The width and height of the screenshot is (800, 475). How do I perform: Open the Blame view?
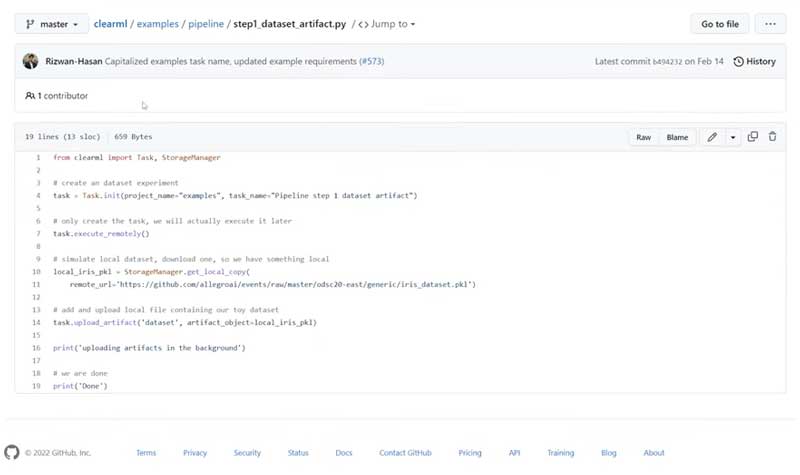click(677, 137)
